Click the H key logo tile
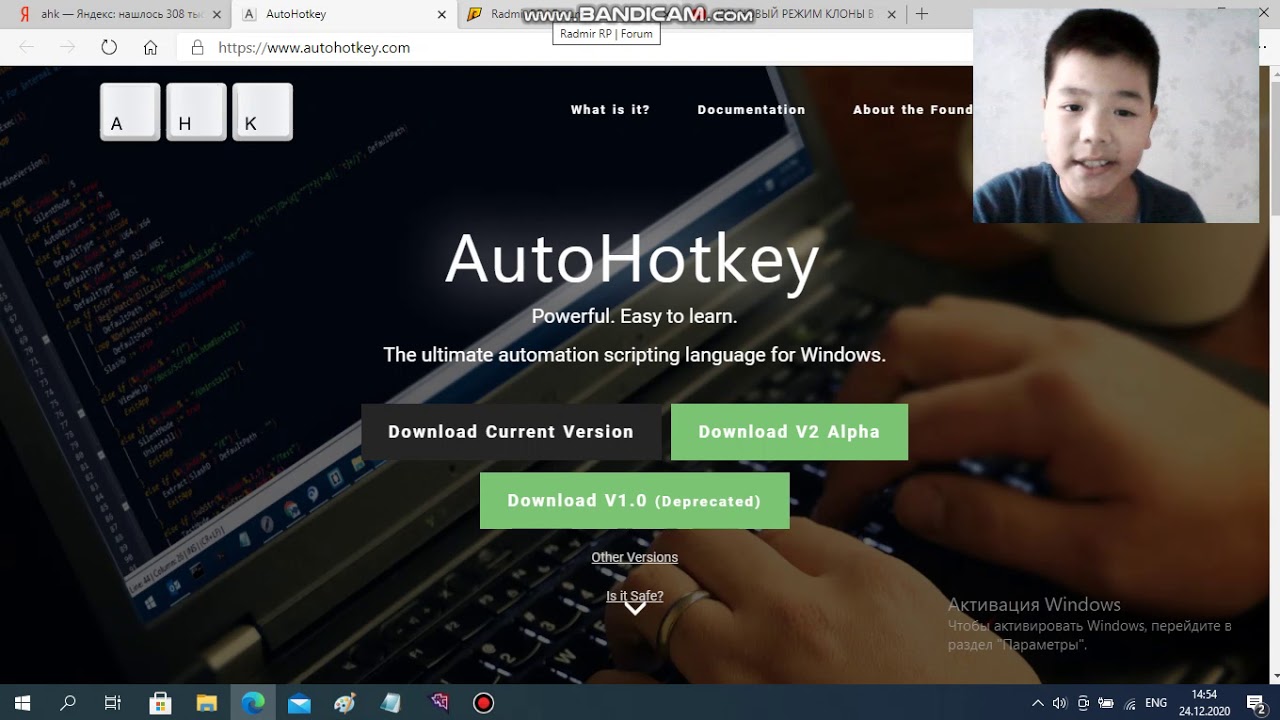The image size is (1280, 720). (196, 112)
